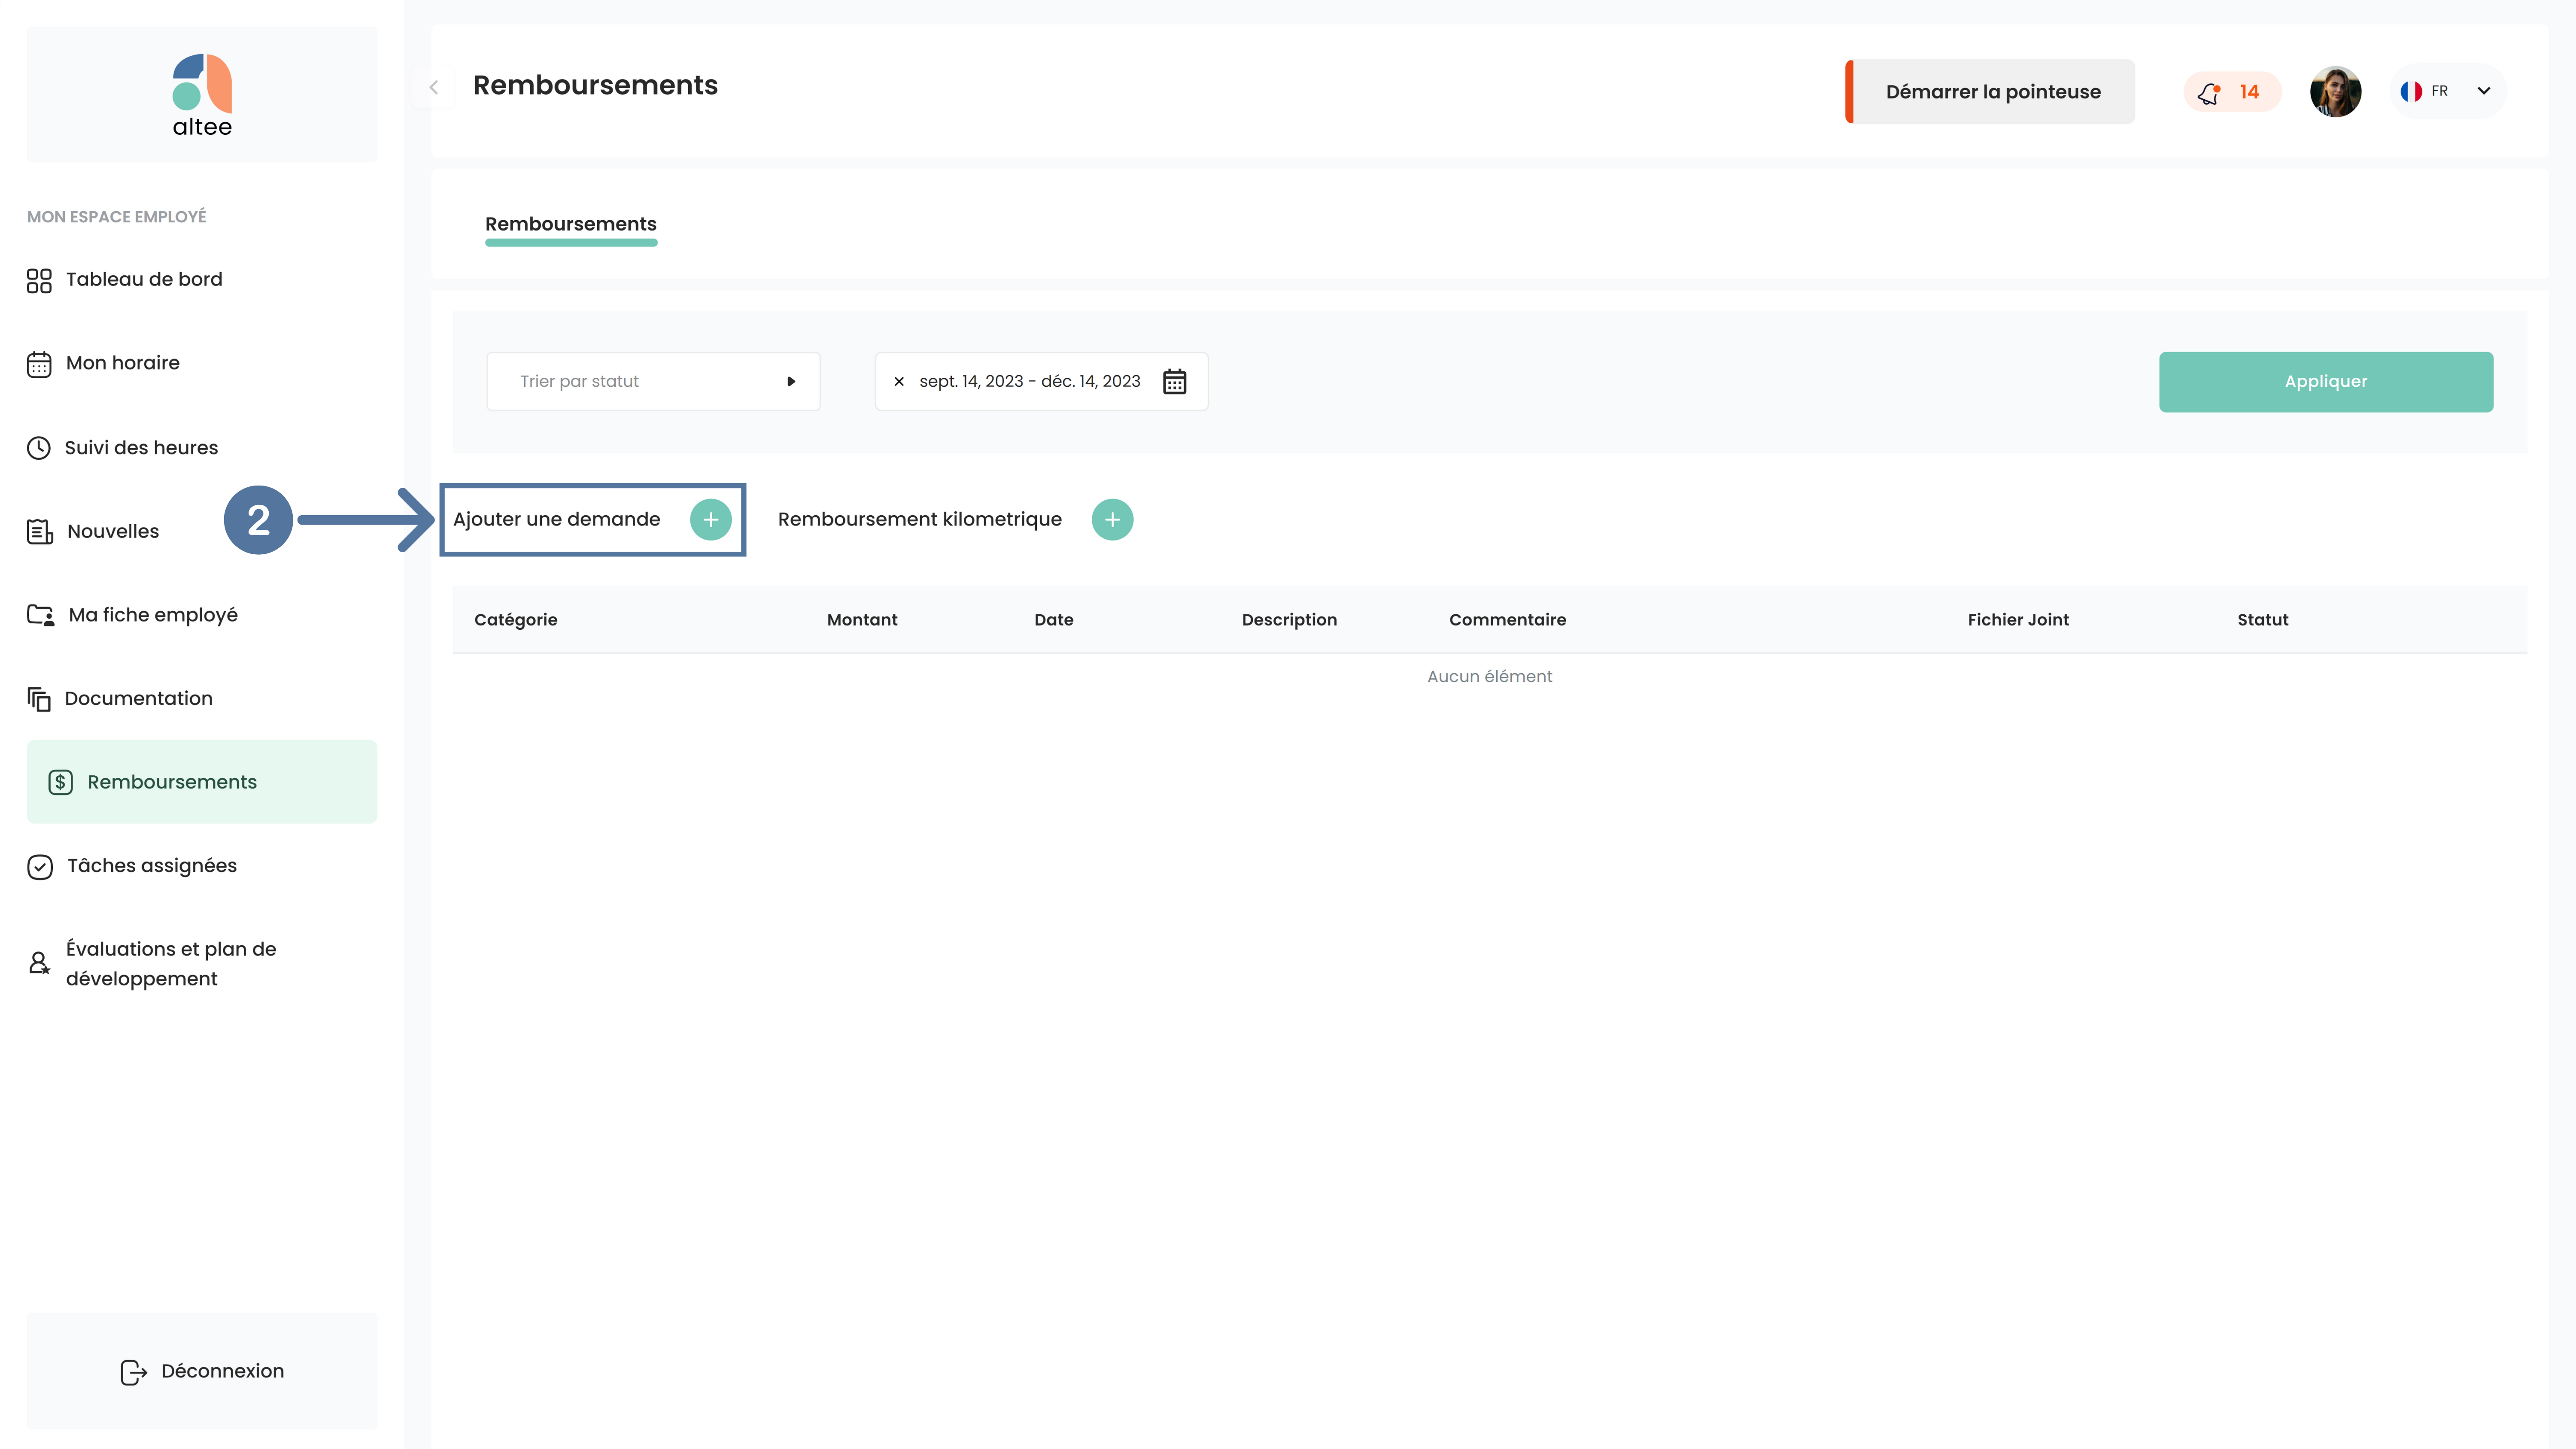Collapse sidebar with the back chevron

coord(434,88)
